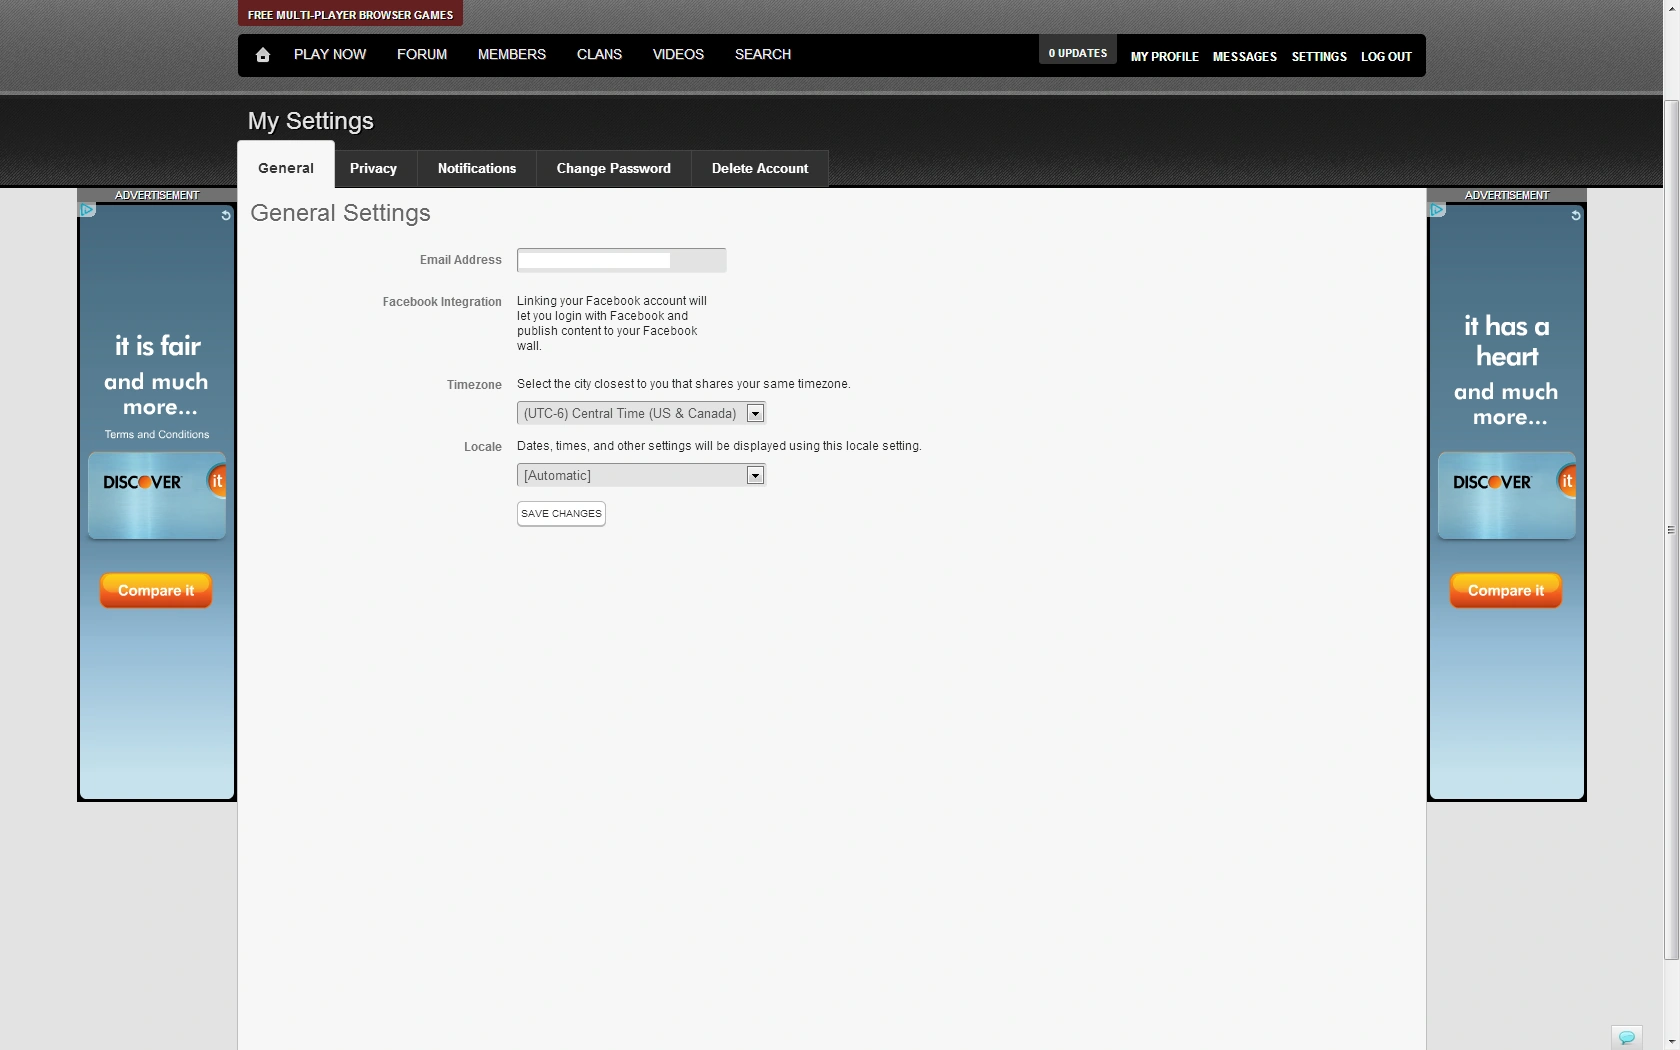Go to MY PROFILE link
1680x1050 pixels.
pos(1164,57)
